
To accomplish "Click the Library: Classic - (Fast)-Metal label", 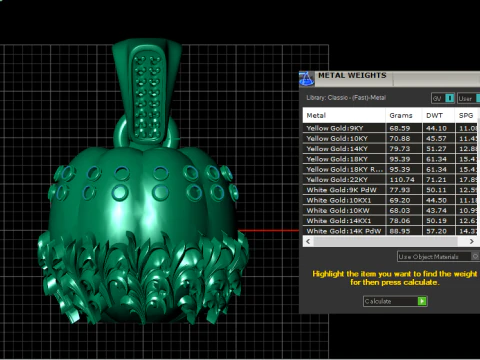I will 346,98.
